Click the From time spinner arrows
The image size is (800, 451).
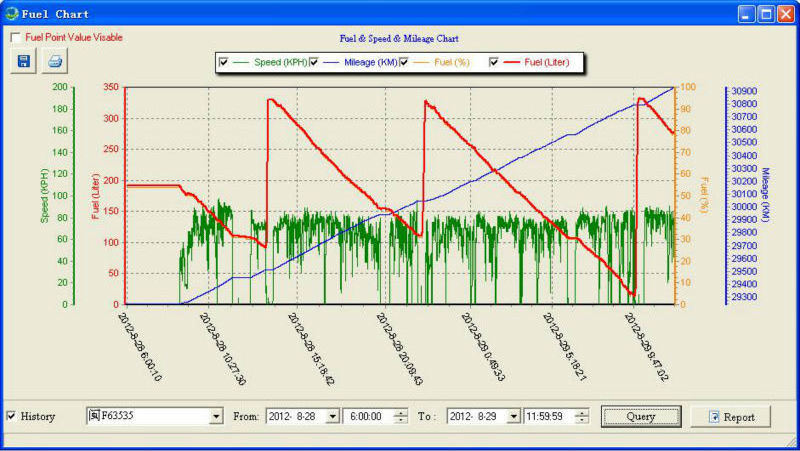point(401,416)
